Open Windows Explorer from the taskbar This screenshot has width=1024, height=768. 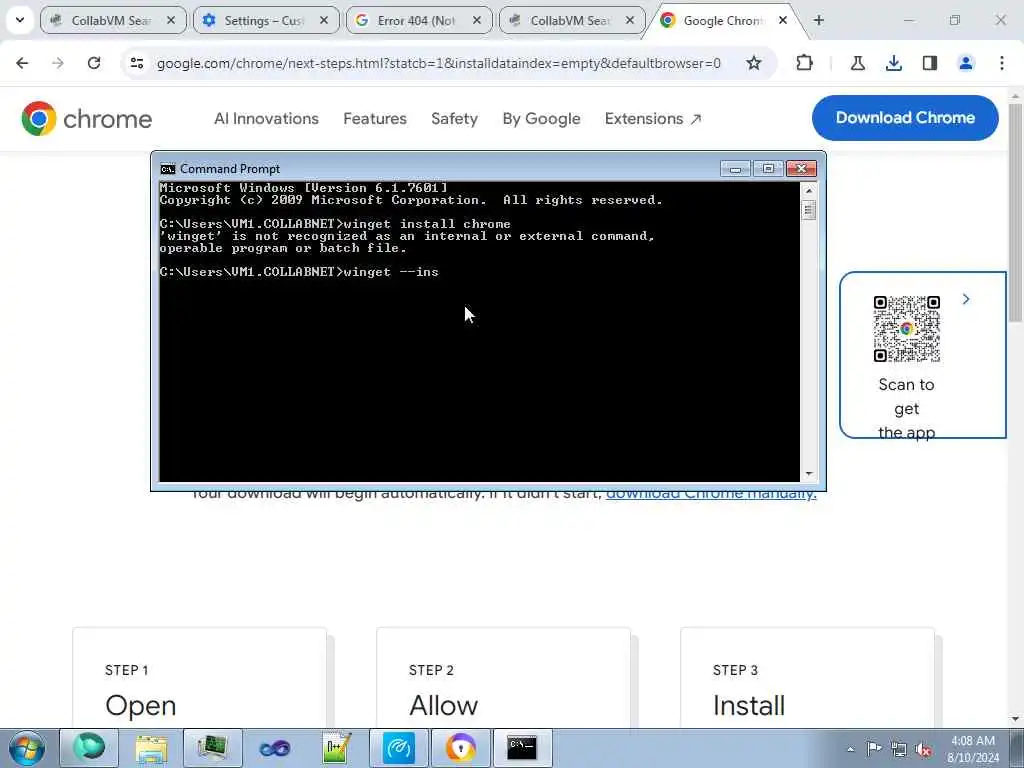(151, 748)
